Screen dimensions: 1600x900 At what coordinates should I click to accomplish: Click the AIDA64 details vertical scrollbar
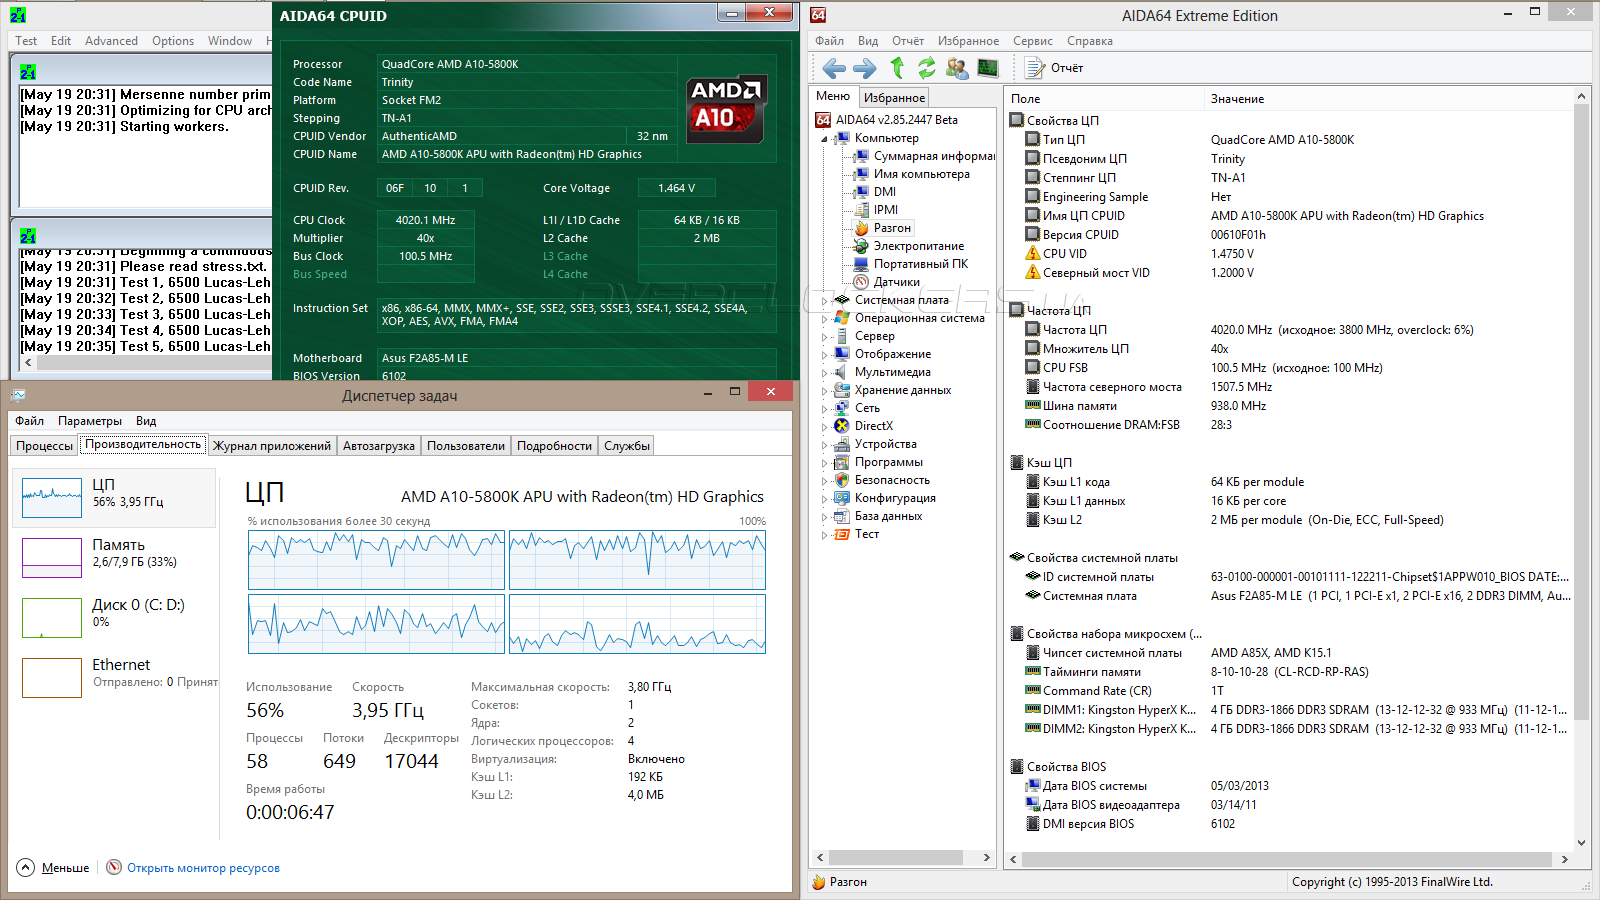1581,400
